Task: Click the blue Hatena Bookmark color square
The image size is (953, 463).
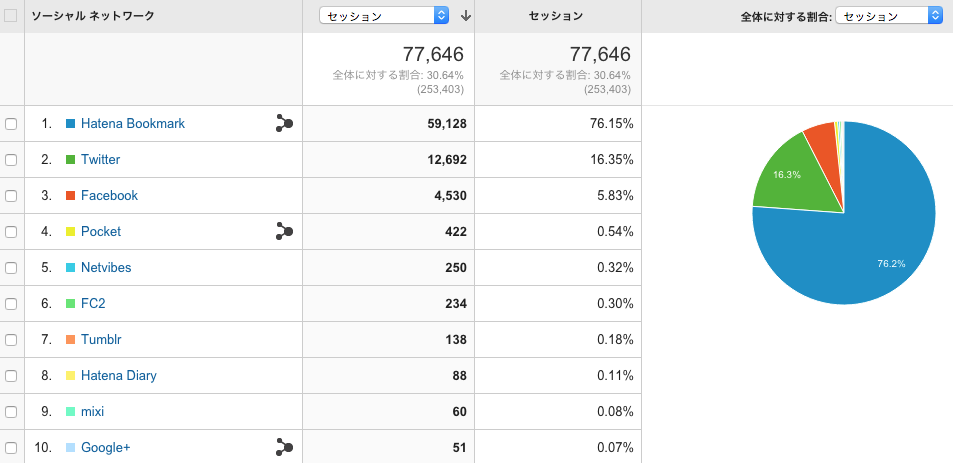Action: 70,123
